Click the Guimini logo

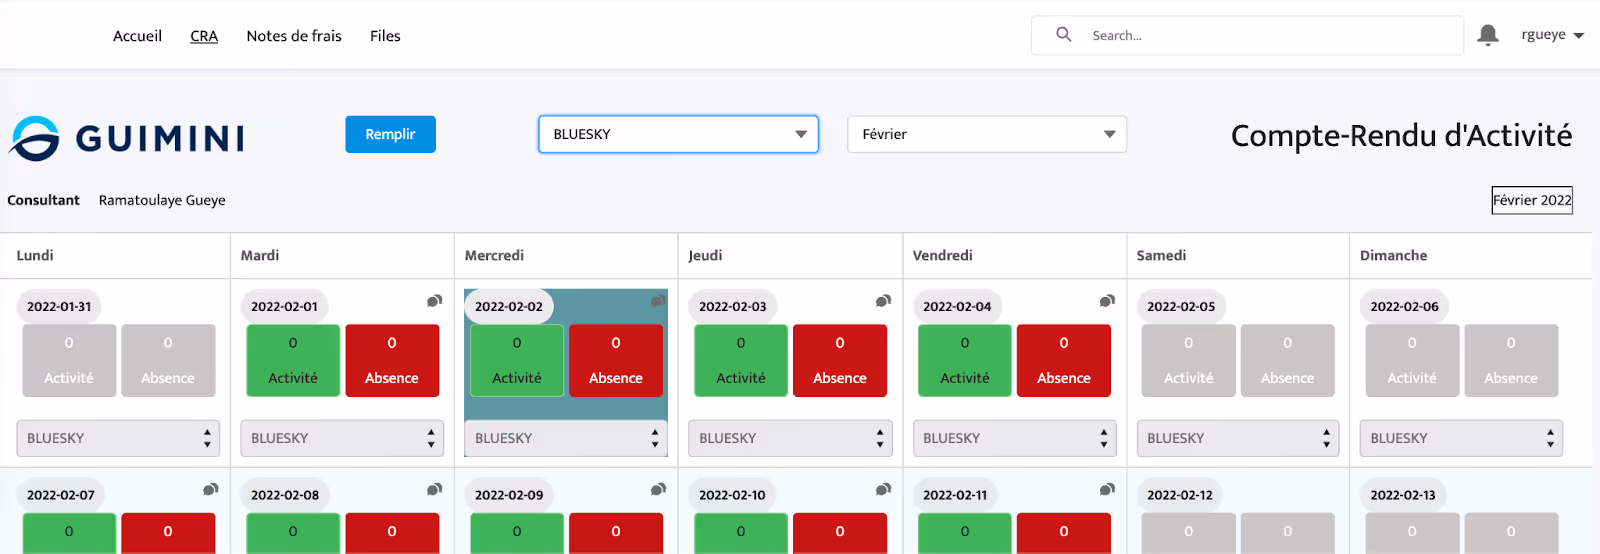(127, 138)
